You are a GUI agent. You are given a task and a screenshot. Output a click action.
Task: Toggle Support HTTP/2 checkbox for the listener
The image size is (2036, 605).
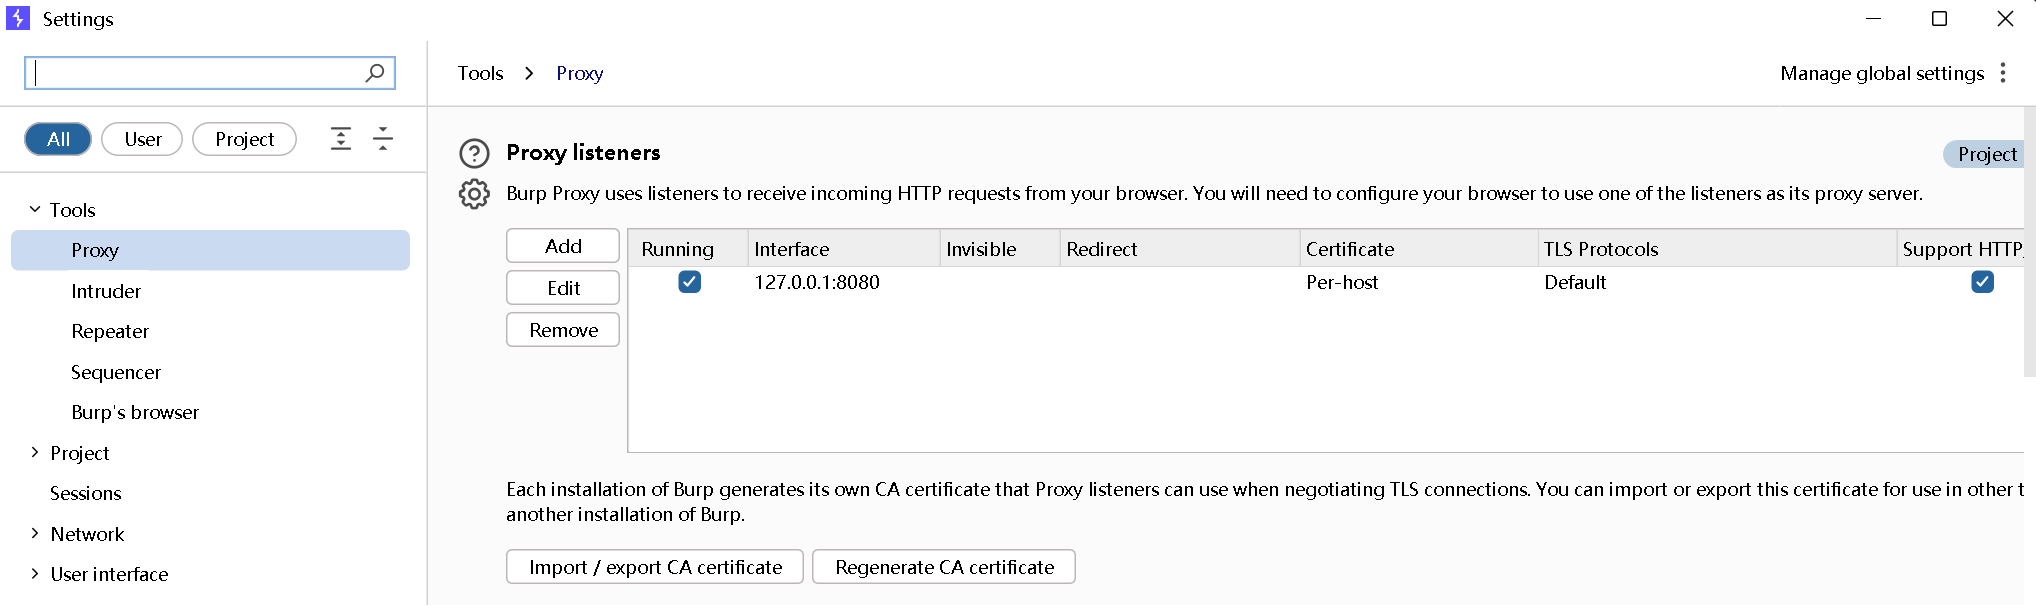(x=1982, y=282)
